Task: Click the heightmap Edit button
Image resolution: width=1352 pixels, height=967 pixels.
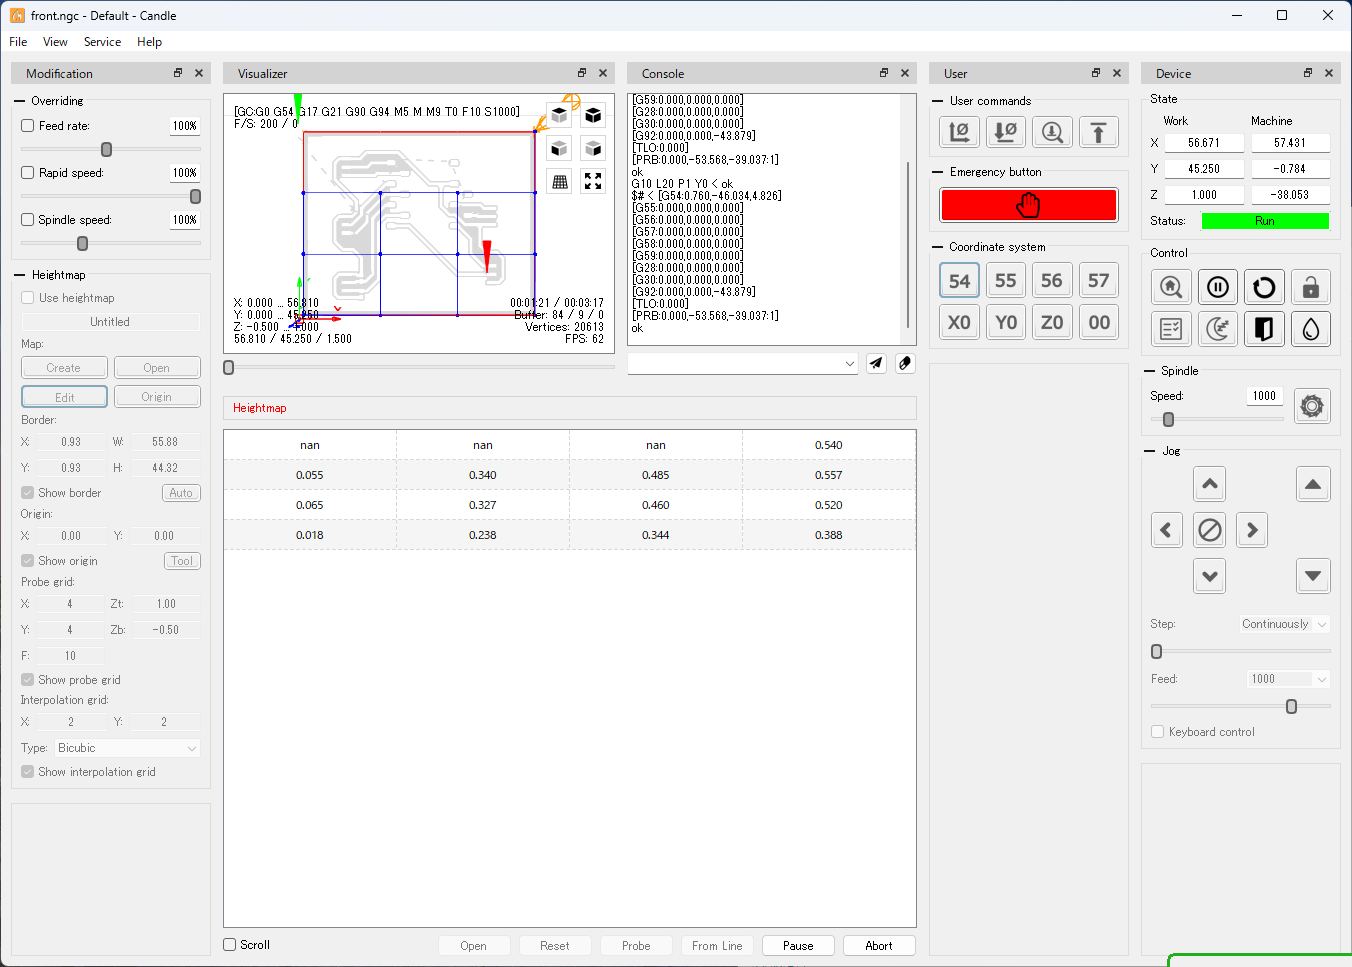Action: click(x=64, y=397)
